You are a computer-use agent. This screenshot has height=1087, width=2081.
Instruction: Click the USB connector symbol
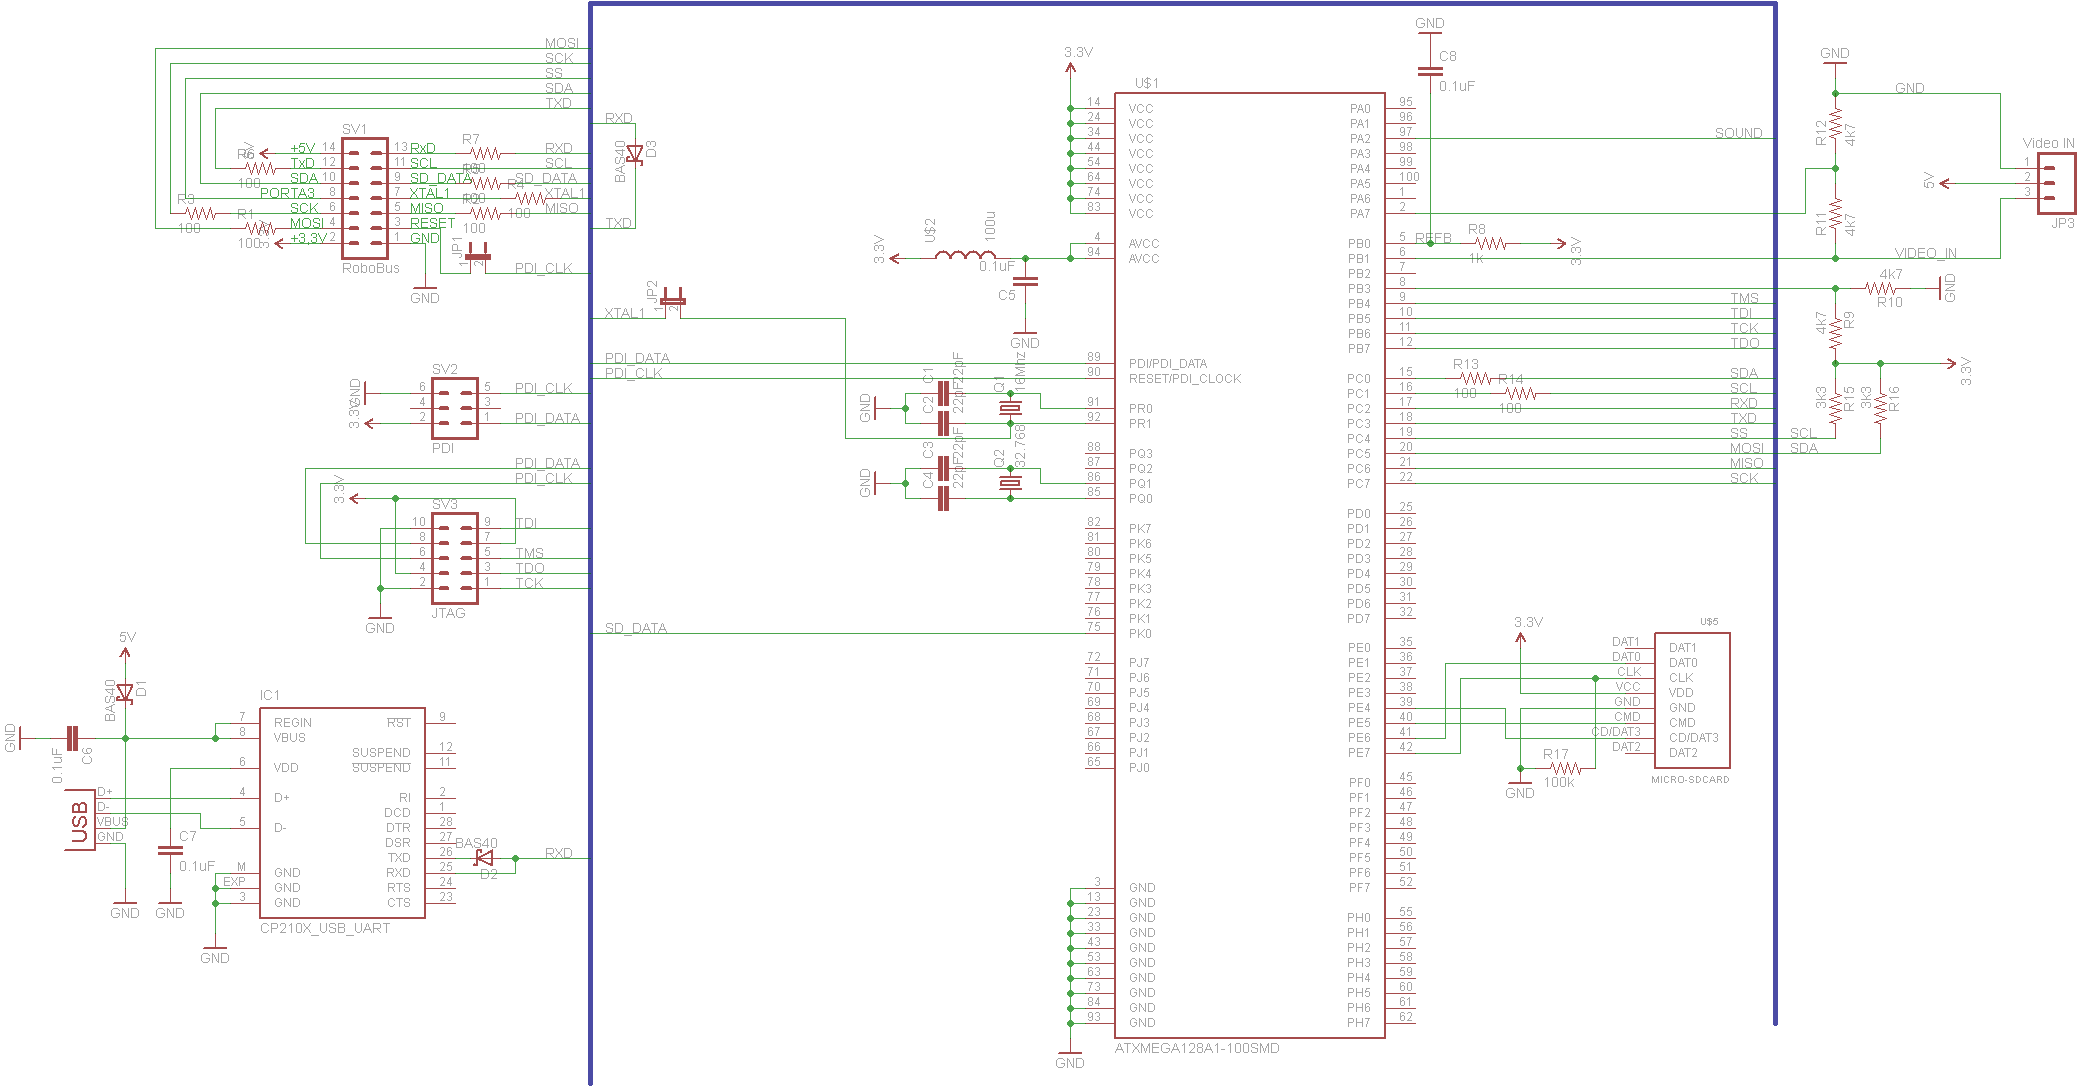[x=80, y=820]
